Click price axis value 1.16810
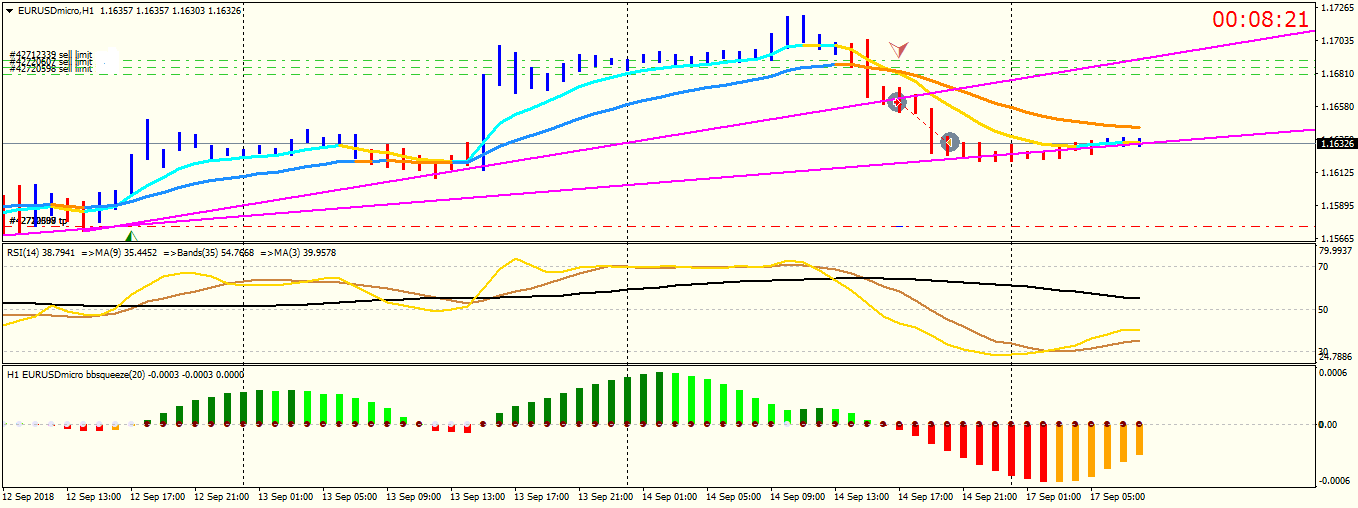1358x508 pixels. click(x=1337, y=74)
